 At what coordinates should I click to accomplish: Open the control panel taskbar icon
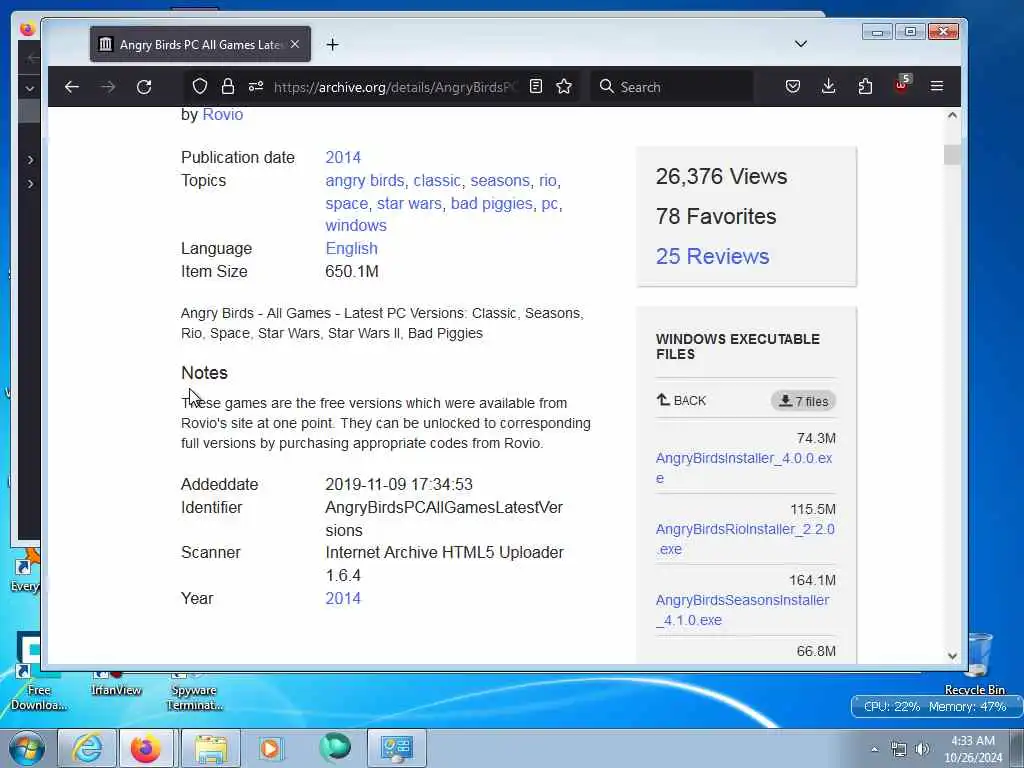pos(396,748)
